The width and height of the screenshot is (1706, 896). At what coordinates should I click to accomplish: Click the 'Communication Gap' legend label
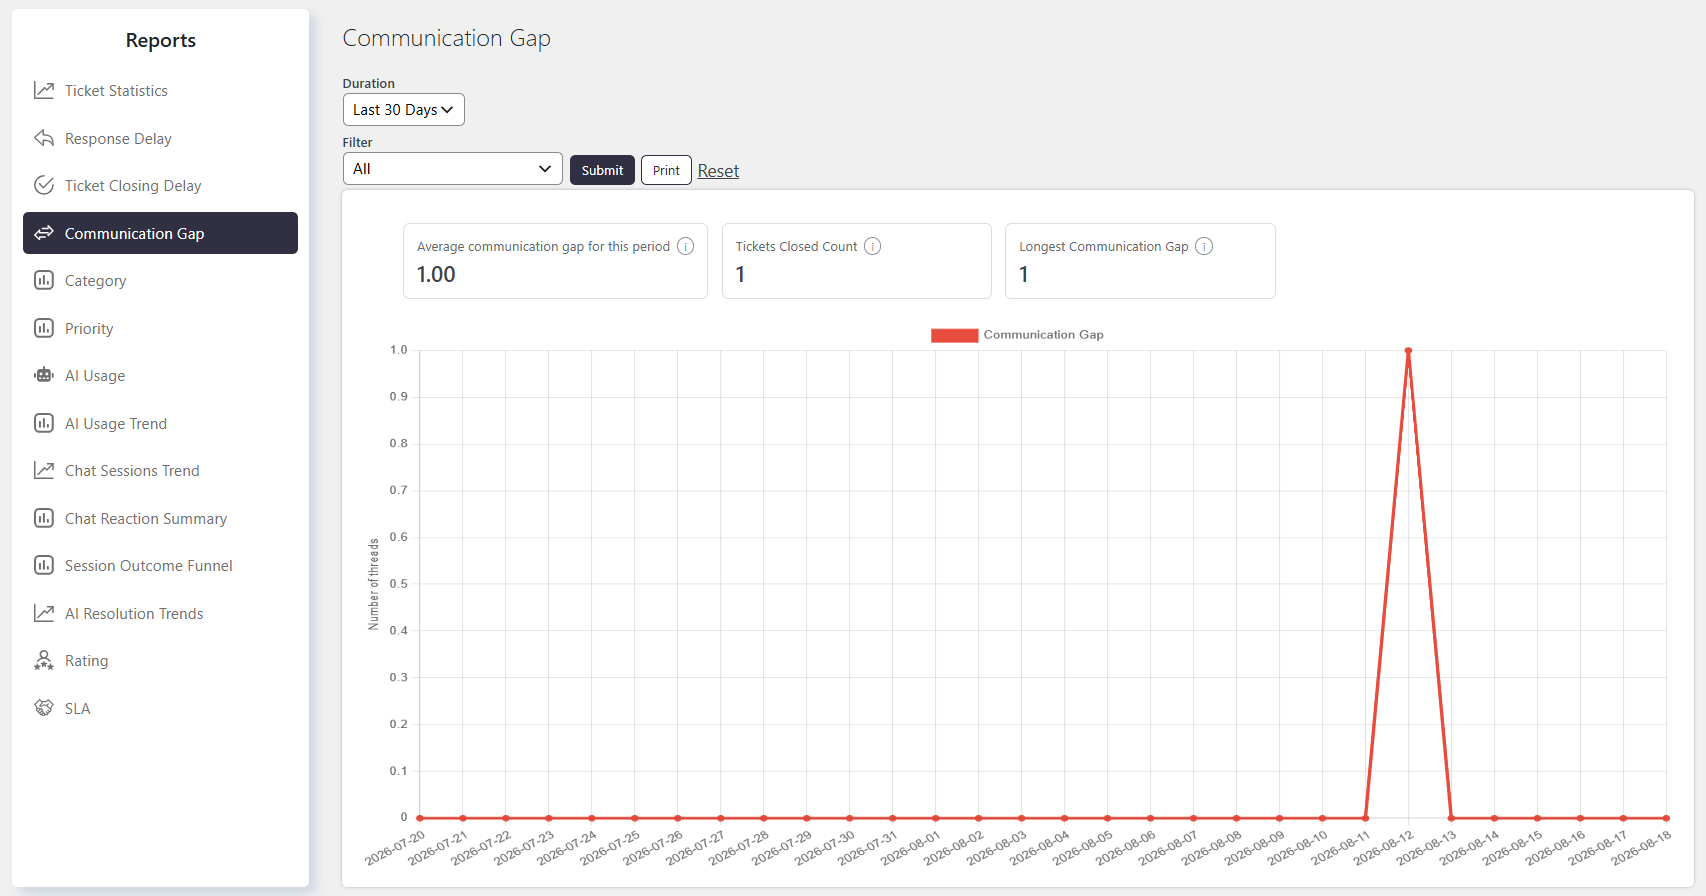pos(1044,335)
